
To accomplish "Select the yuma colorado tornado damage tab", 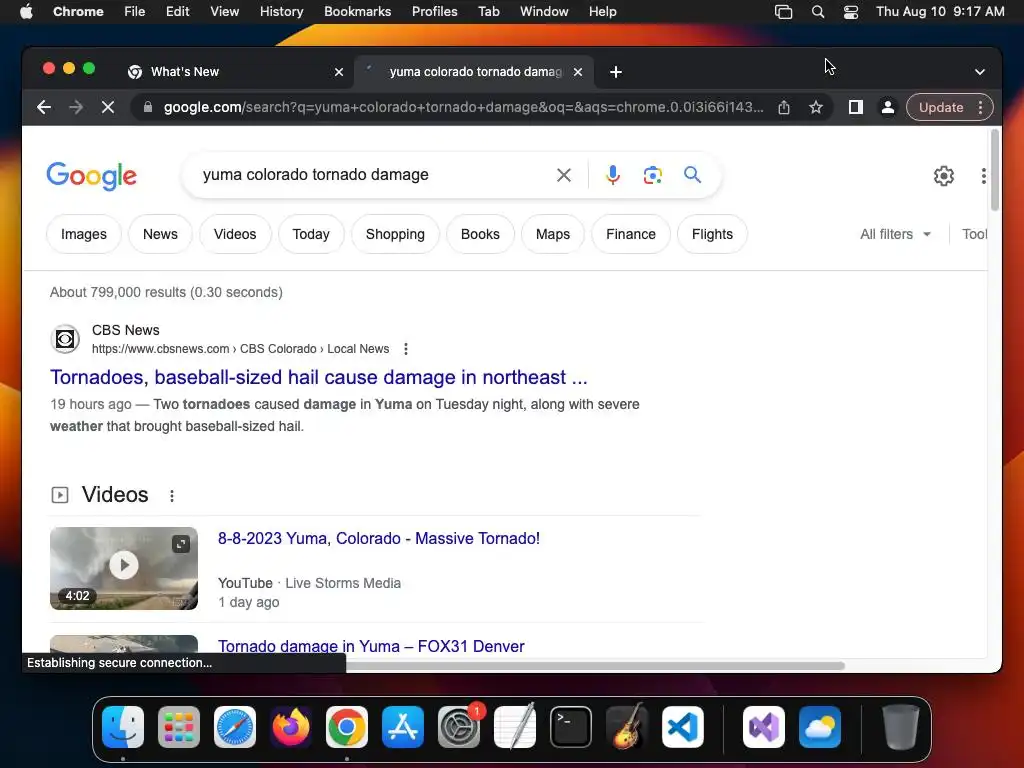I will [x=474, y=72].
